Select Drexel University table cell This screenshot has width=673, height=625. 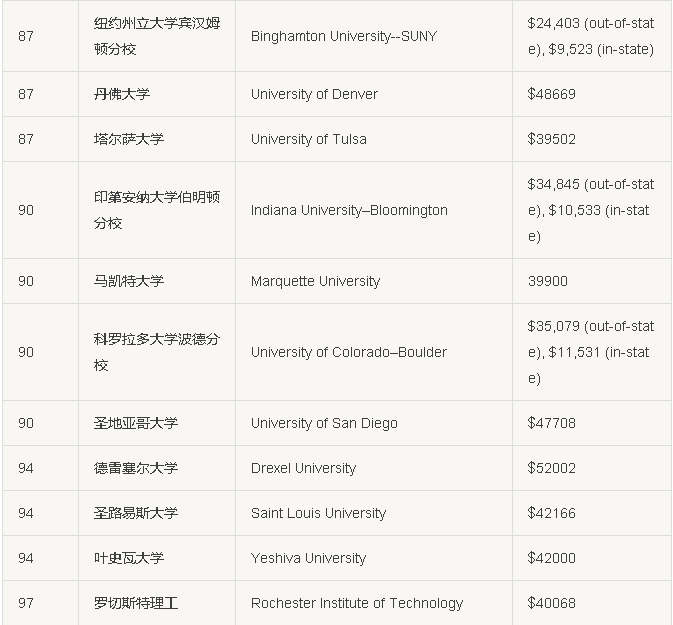pyautogui.click(x=303, y=468)
